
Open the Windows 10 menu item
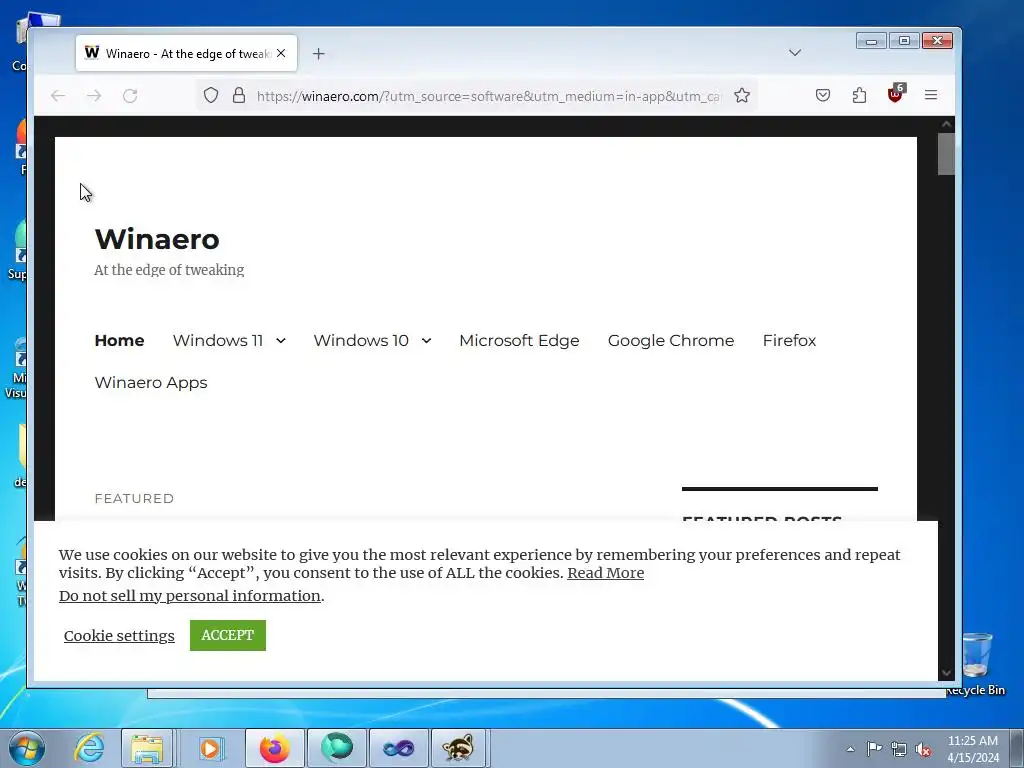coord(361,340)
